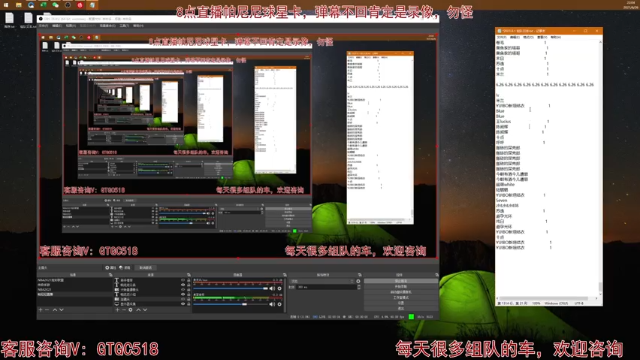Pop out the Sources dock panel
Image resolution: width=640 pixels, height=360 pixels.
189,275
